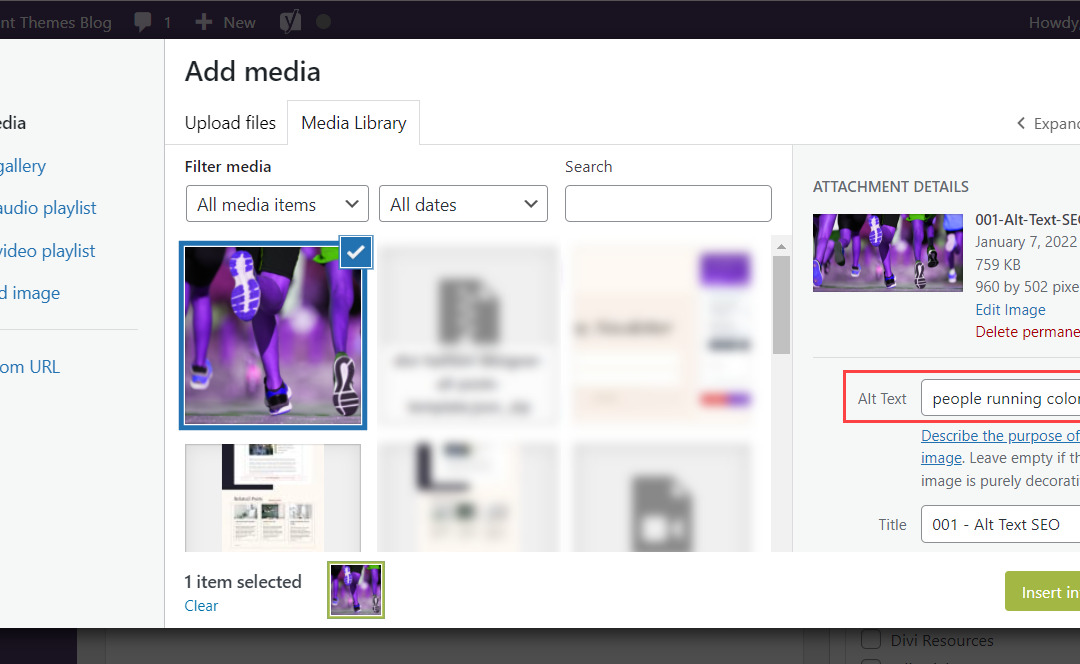The height and width of the screenshot is (664, 1080).
Task: Click the attachment preview thumbnail in details
Action: [x=873, y=252]
